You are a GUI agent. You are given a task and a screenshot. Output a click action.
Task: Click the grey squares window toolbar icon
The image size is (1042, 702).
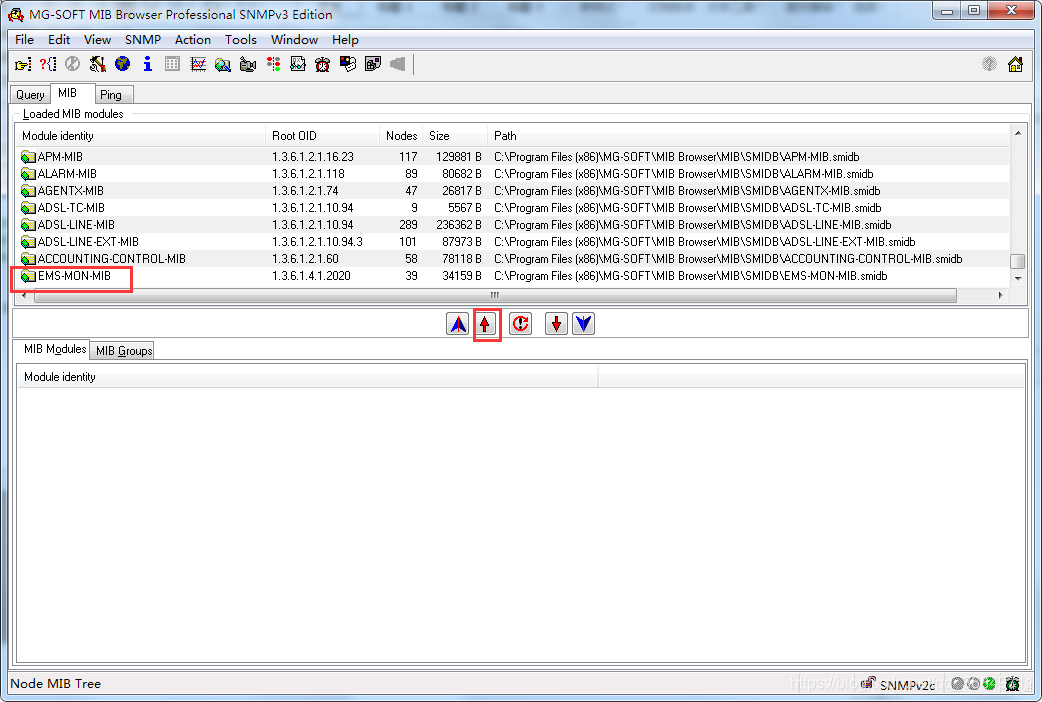[x=373, y=64]
